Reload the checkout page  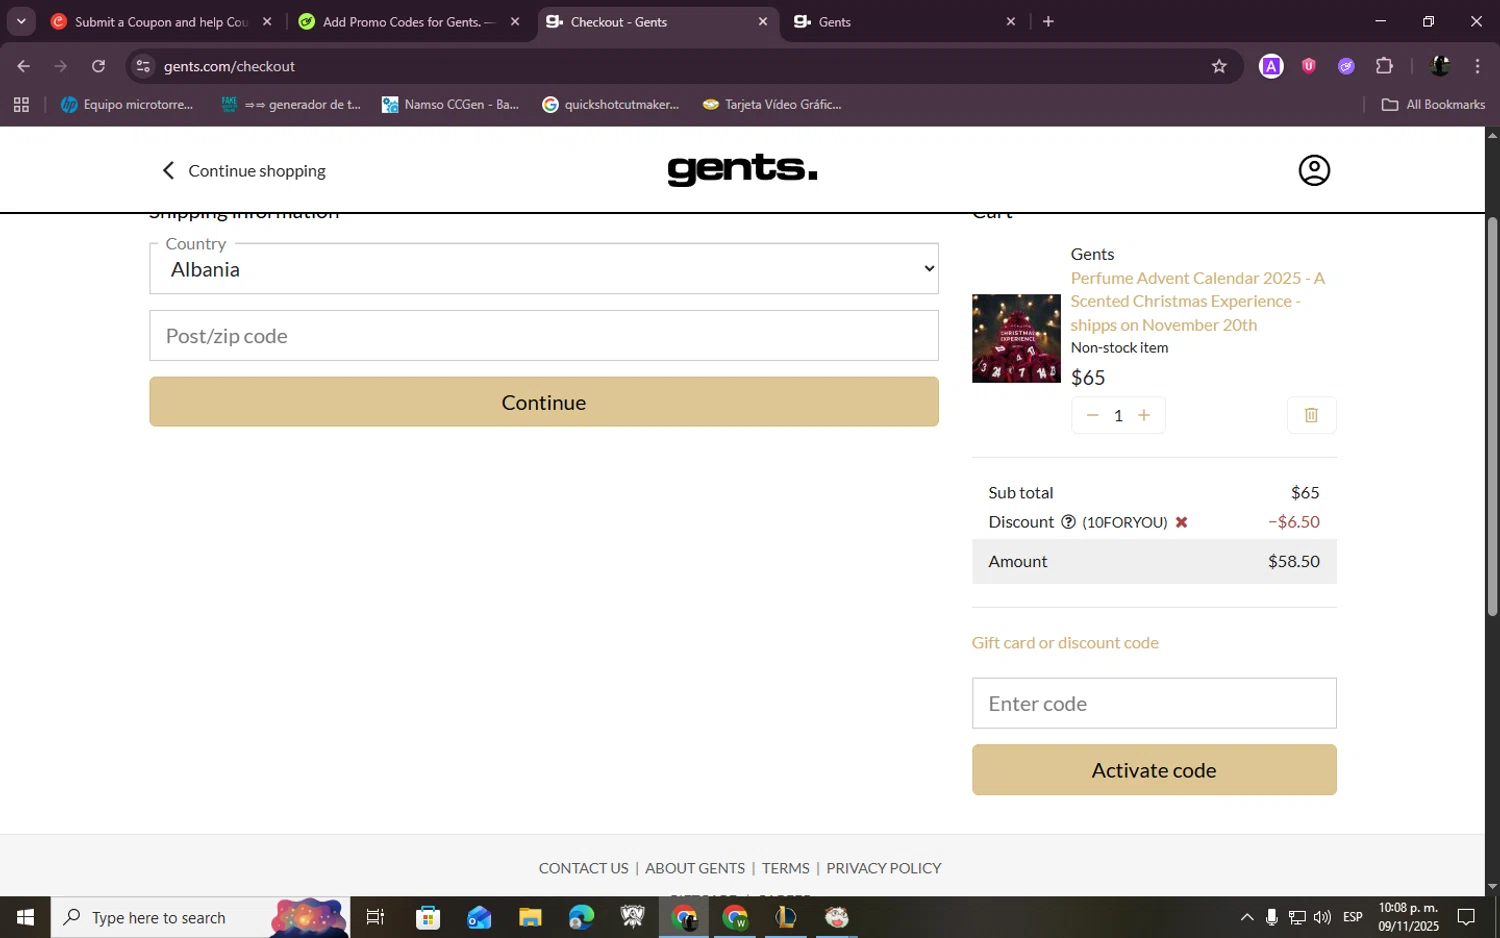[x=98, y=66]
